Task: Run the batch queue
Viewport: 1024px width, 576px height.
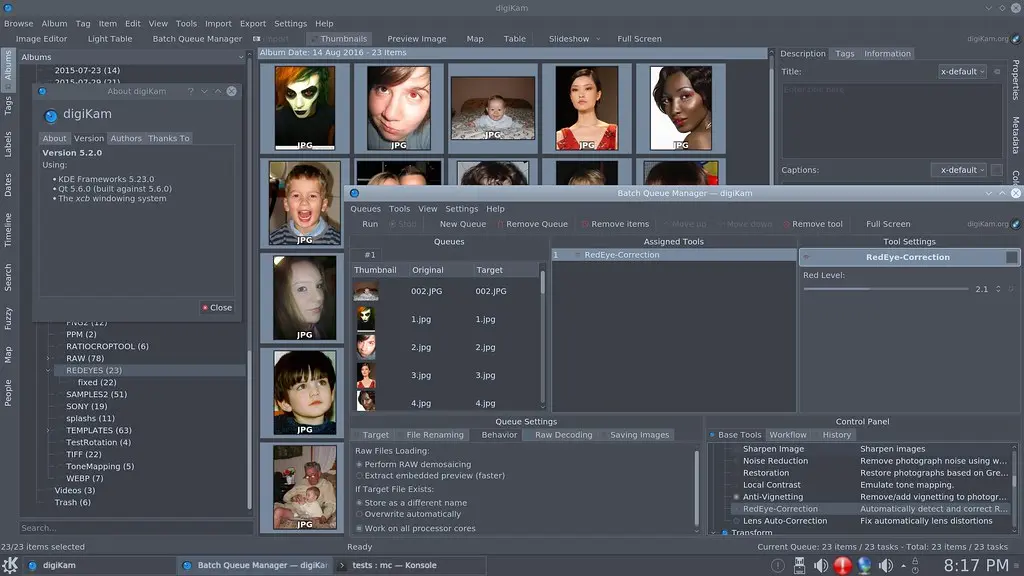Action: pyautogui.click(x=369, y=223)
